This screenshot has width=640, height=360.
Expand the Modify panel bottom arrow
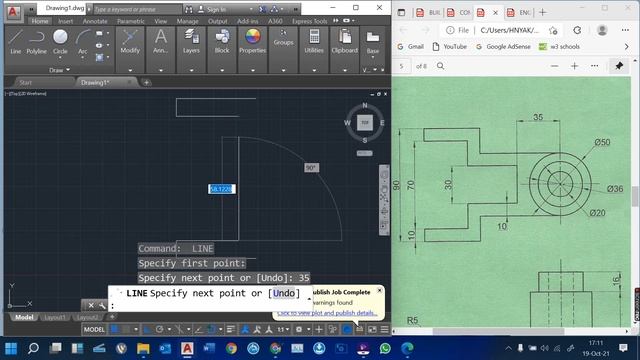[130, 70]
